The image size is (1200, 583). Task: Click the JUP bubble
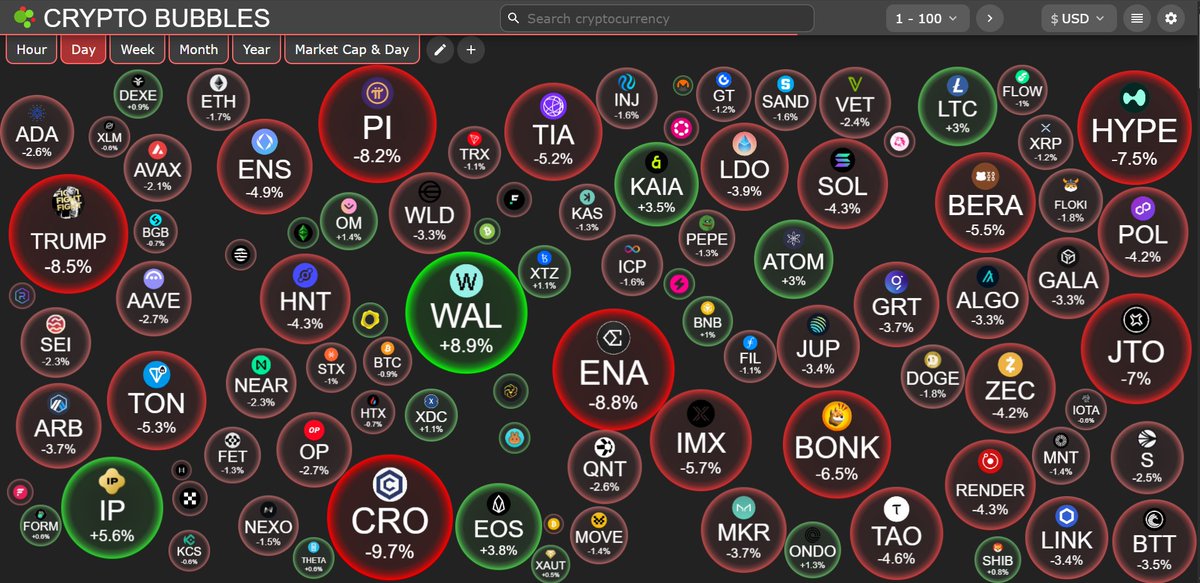coord(816,346)
